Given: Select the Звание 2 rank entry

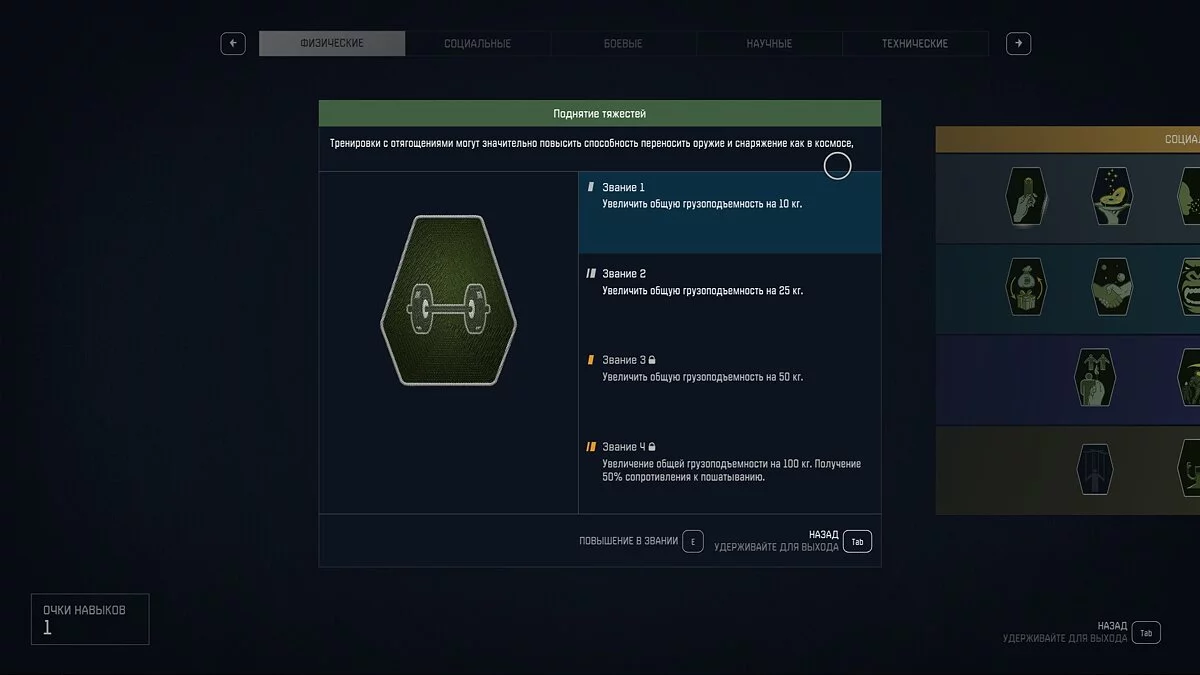Looking at the screenshot, I should (729, 282).
